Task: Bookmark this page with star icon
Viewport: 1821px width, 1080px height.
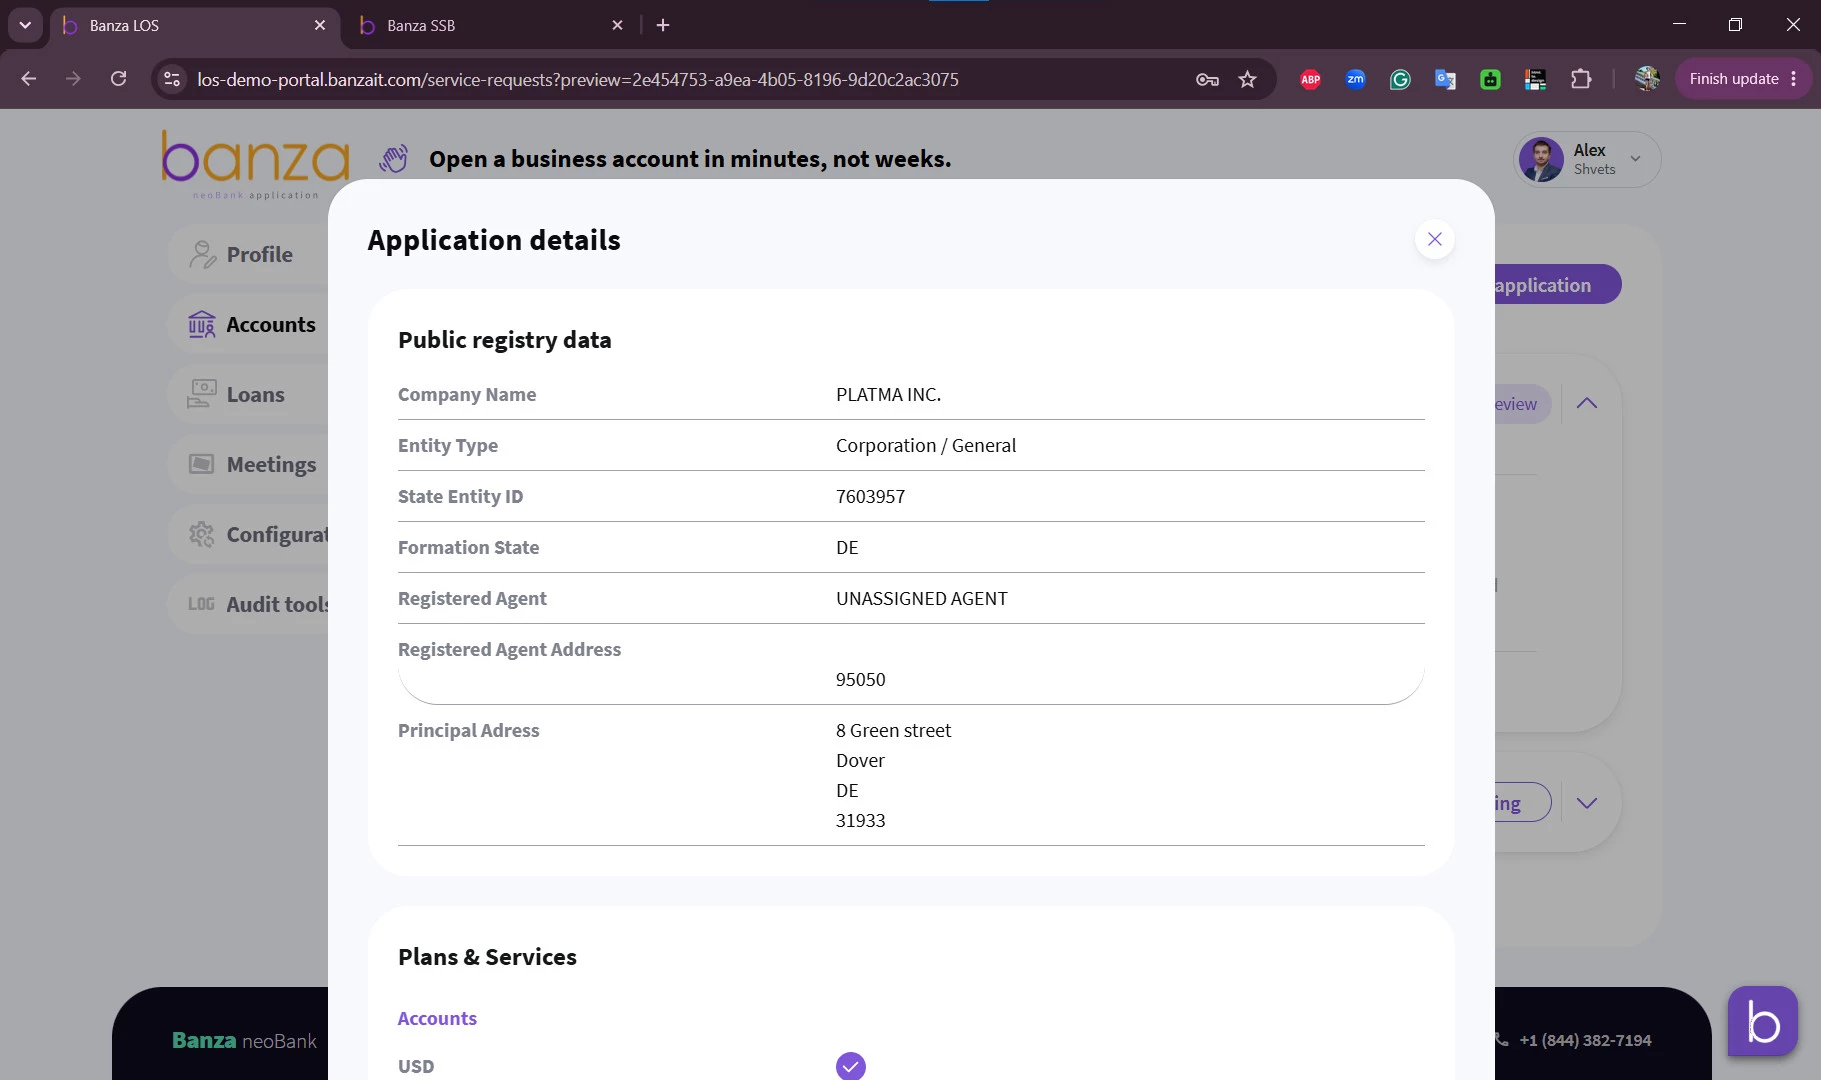Action: [x=1247, y=79]
